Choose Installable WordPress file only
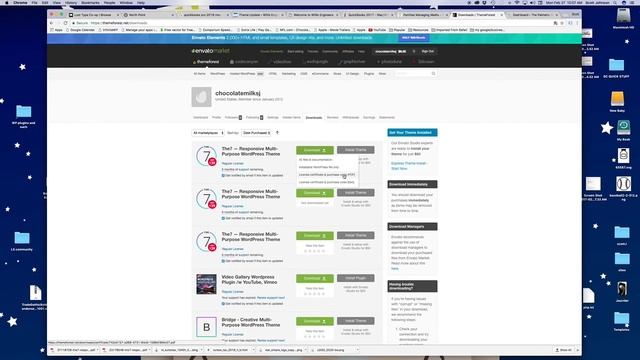Screen dimensions: 640x360 click(x=319, y=167)
